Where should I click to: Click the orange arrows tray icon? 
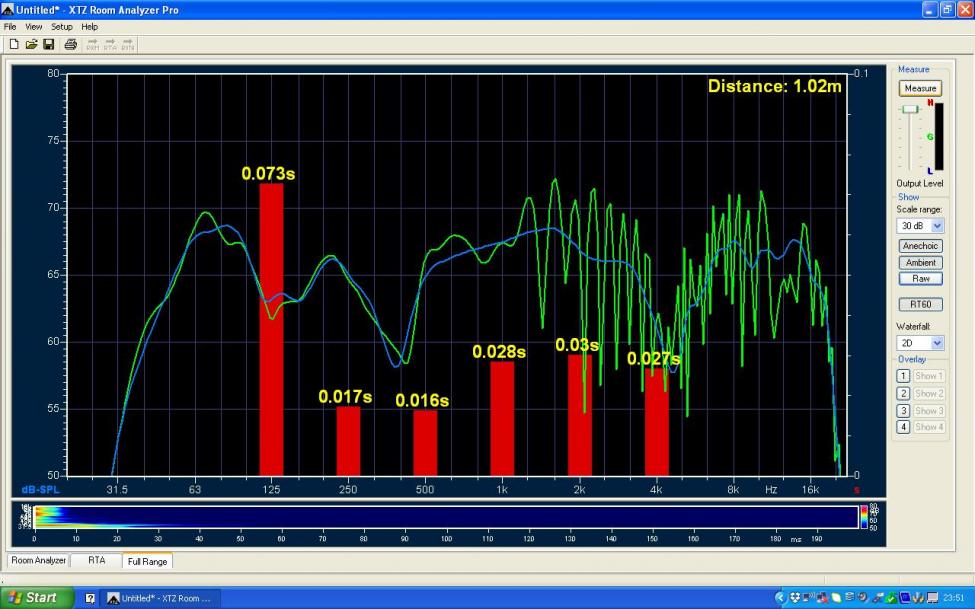(918, 598)
